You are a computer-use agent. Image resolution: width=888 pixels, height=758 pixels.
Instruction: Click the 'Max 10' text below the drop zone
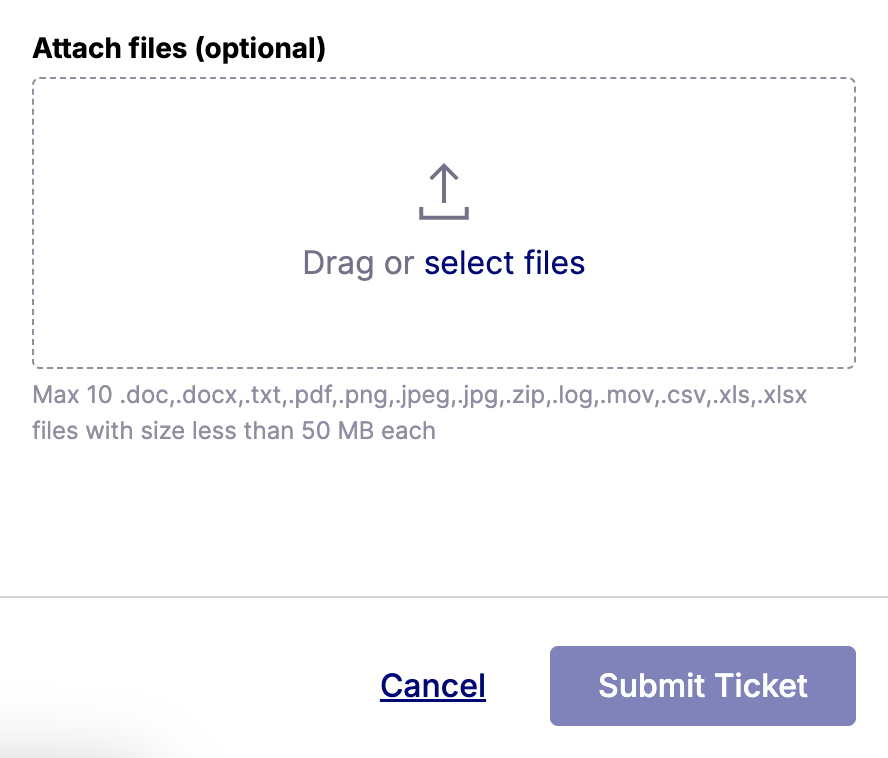[x=72, y=395]
